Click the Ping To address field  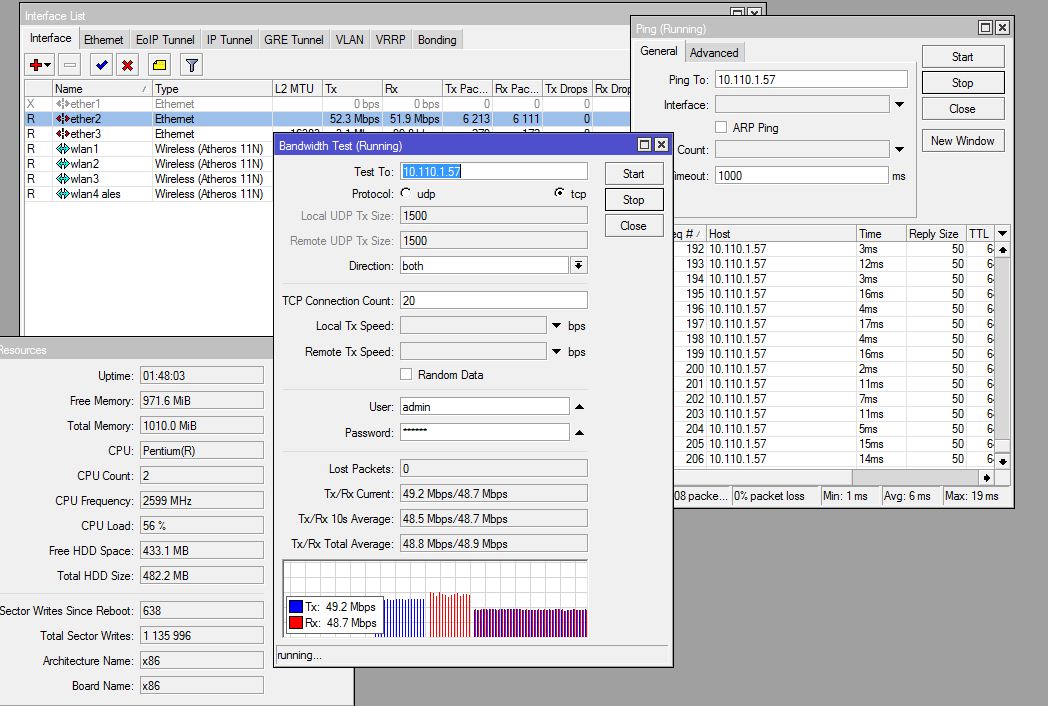click(811, 80)
